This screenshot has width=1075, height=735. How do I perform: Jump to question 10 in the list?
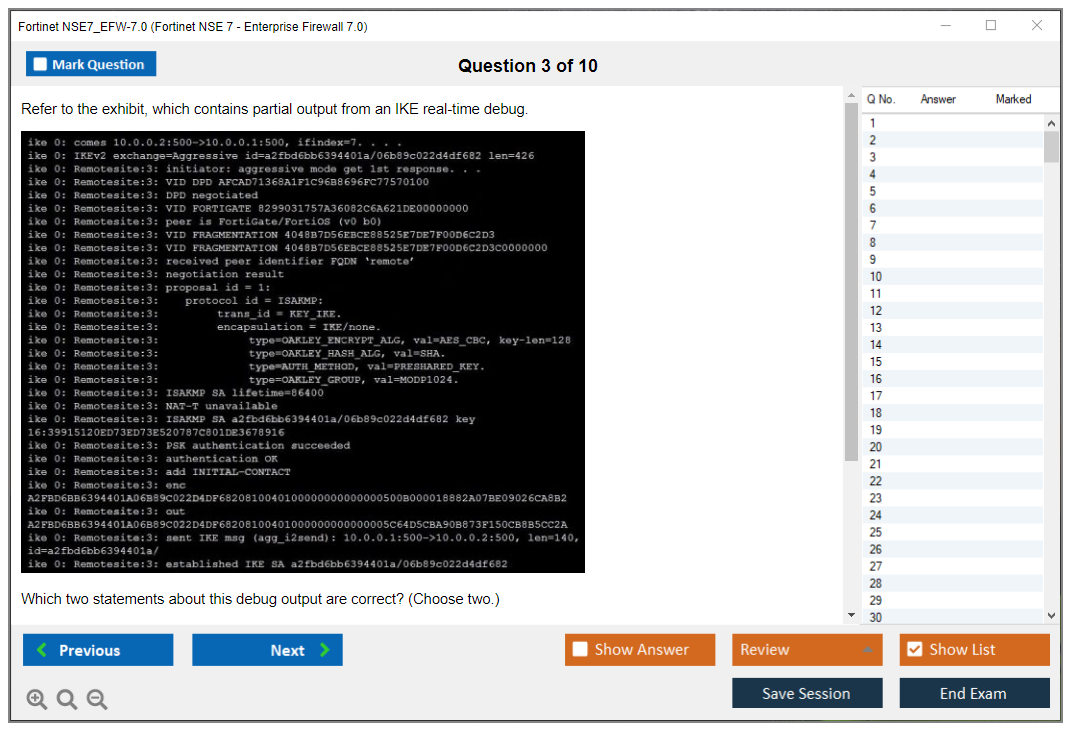(876, 276)
